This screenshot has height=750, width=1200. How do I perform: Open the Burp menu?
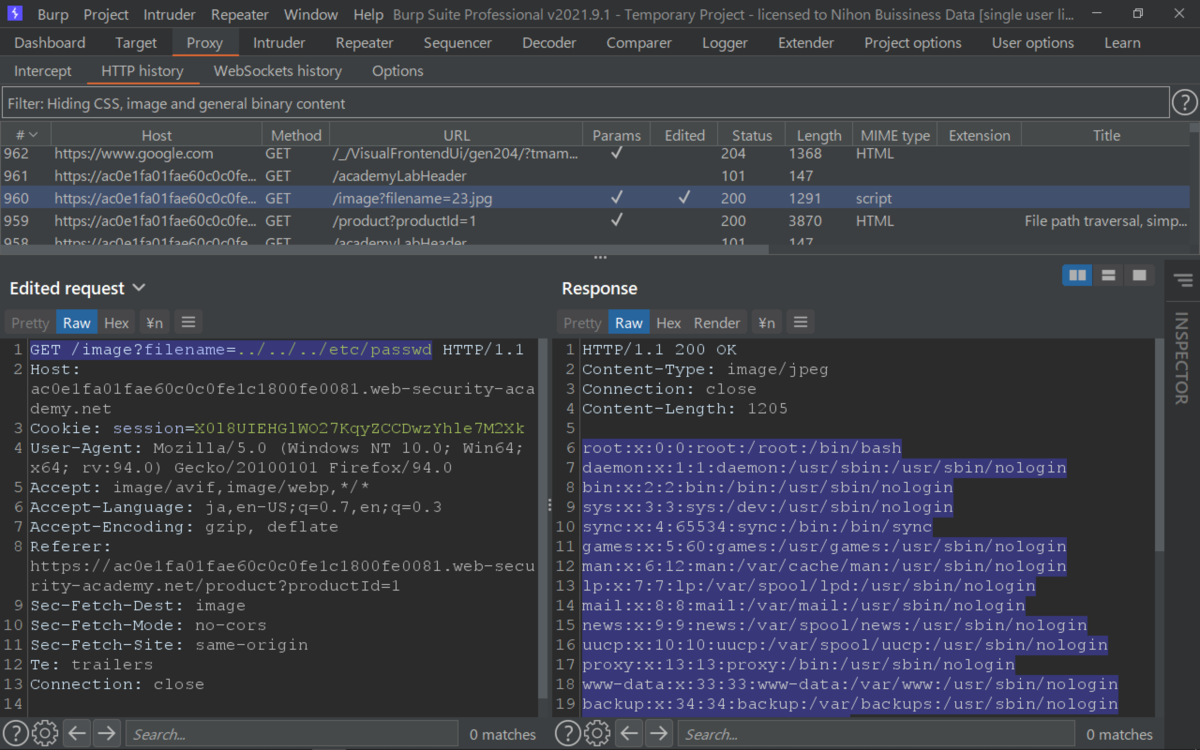click(x=53, y=14)
